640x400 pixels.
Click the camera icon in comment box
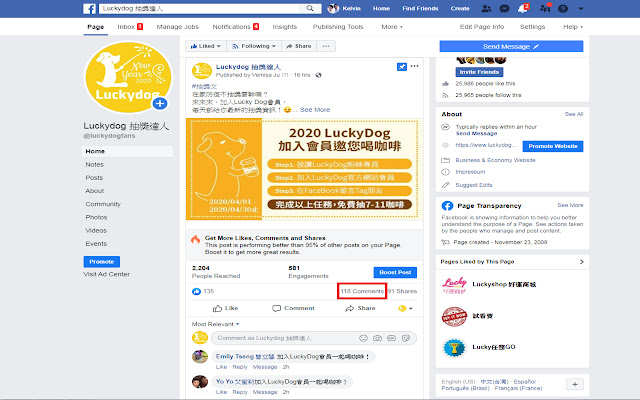378,338
